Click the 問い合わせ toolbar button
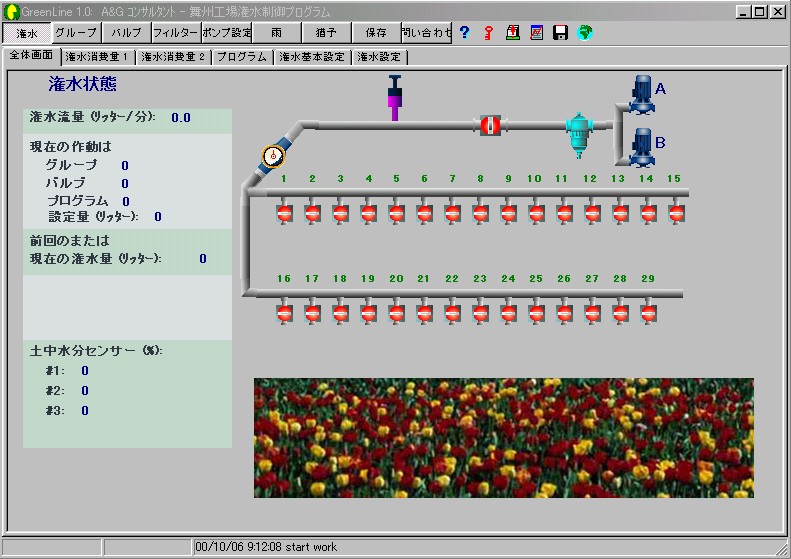This screenshot has width=791, height=559. (426, 33)
